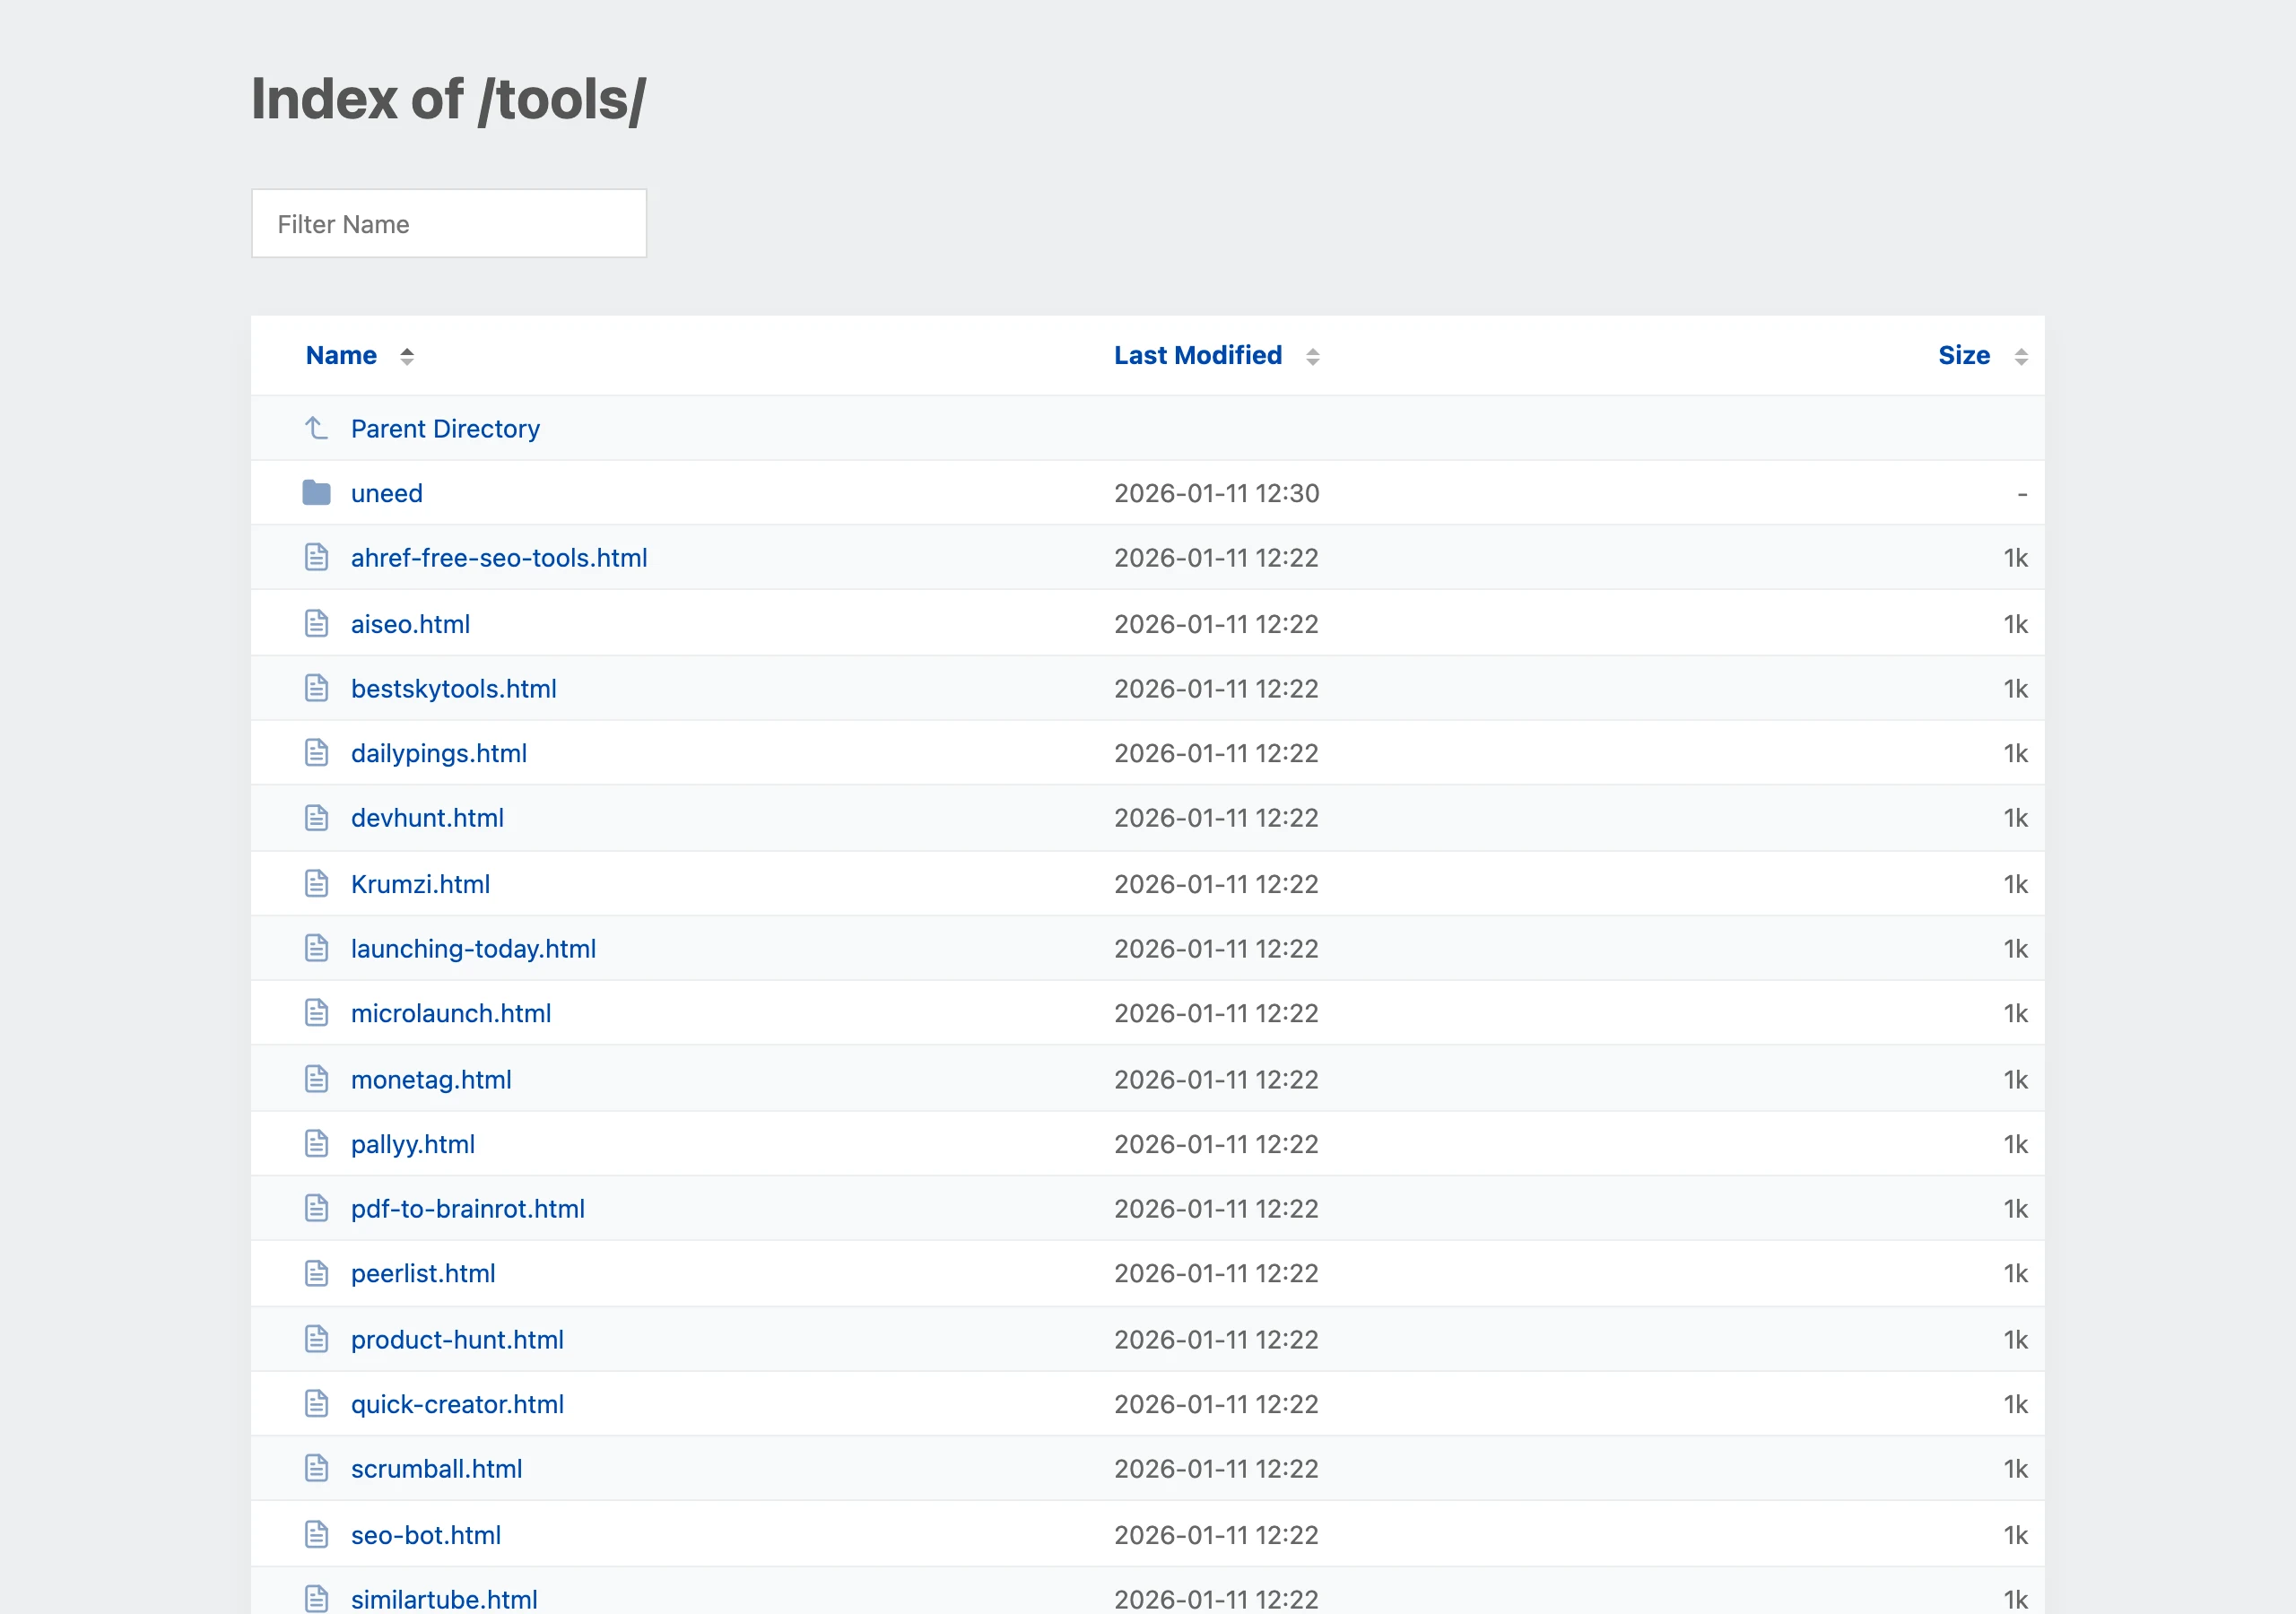This screenshot has height=1614, width=2296.
Task: Open the pallyy.html file link
Action: pos(413,1144)
